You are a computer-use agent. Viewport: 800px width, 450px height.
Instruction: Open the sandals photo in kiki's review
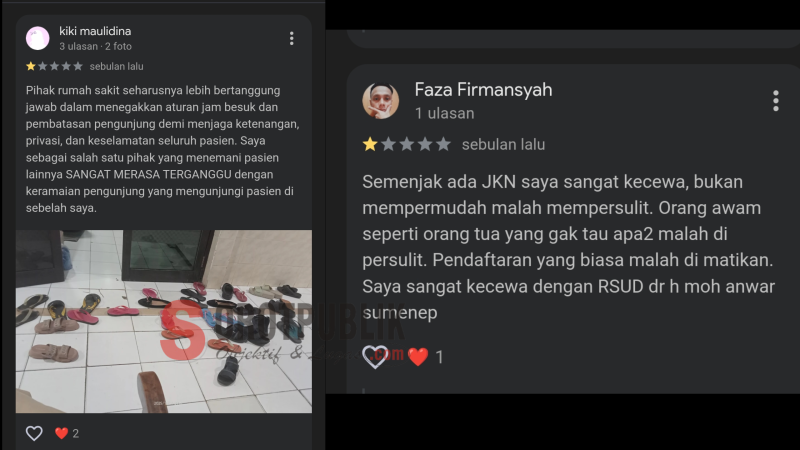pyautogui.click(x=164, y=321)
